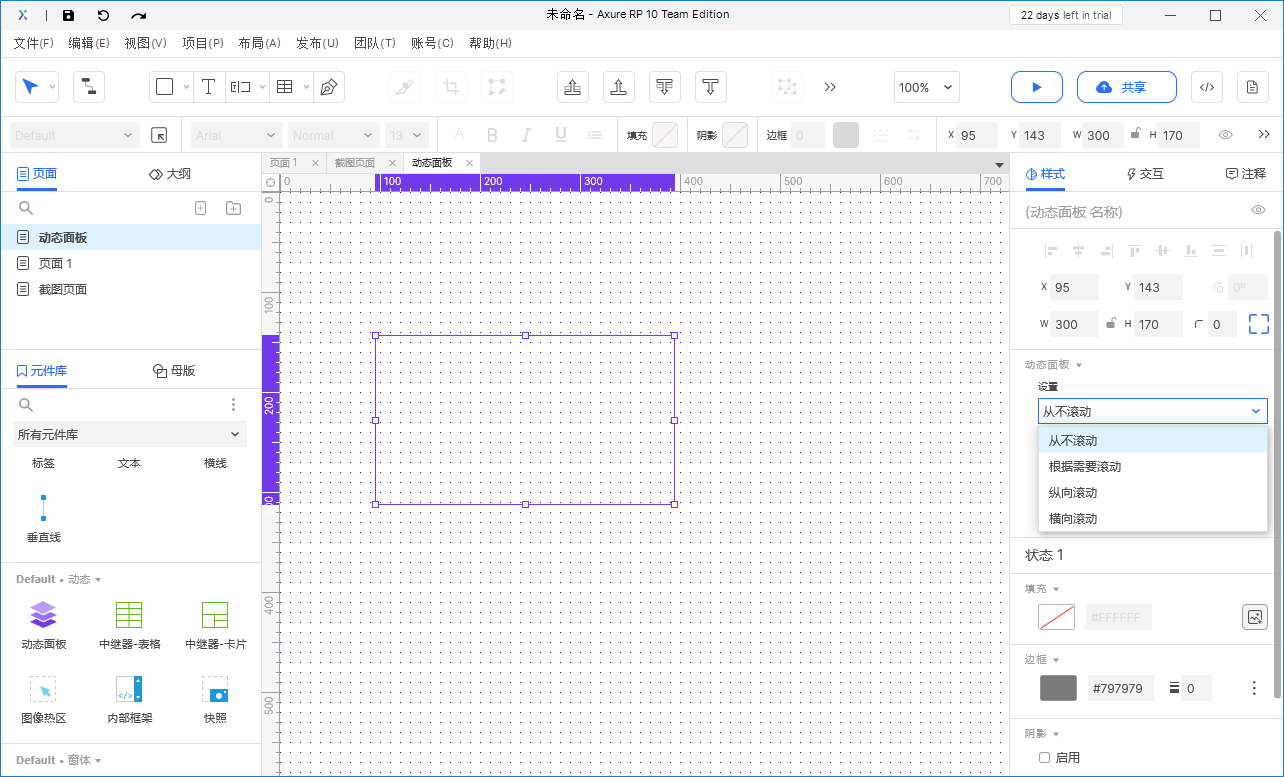Switch to the 大纲 tab
Screen dimensions: 1284x777
click(170, 173)
